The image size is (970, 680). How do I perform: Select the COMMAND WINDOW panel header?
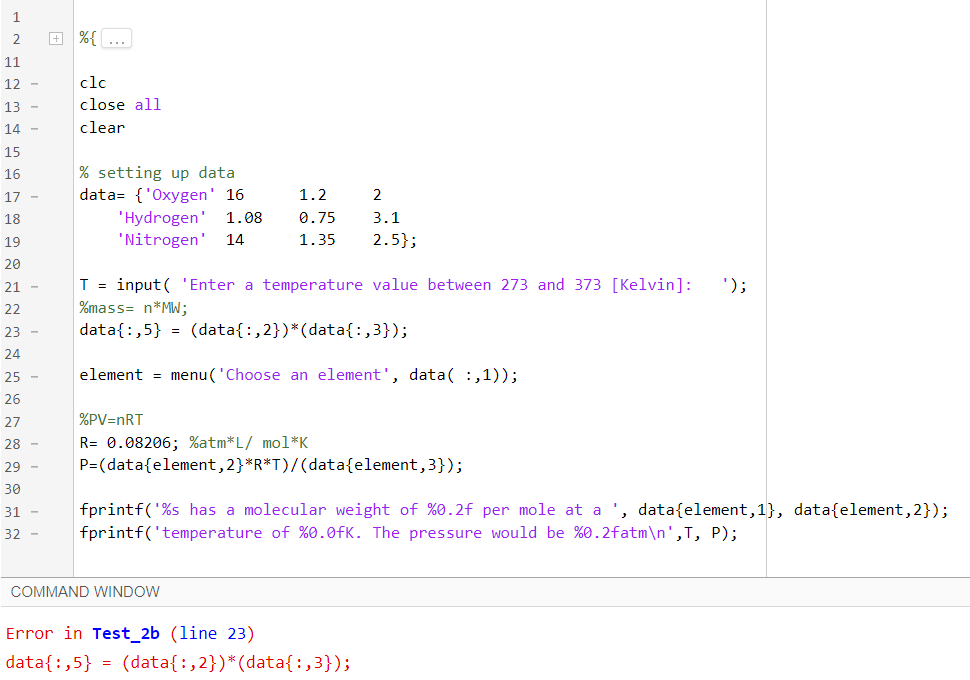pos(83,592)
